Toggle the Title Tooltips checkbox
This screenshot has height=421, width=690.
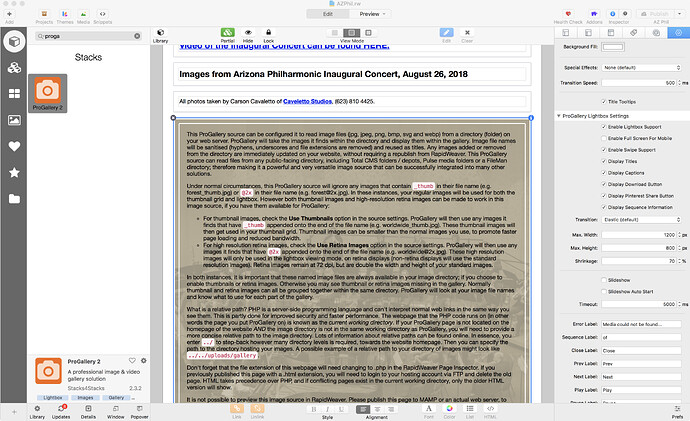(604, 102)
